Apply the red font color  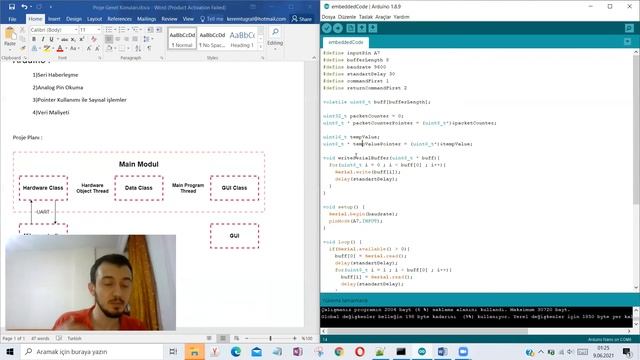[x=60, y=49]
